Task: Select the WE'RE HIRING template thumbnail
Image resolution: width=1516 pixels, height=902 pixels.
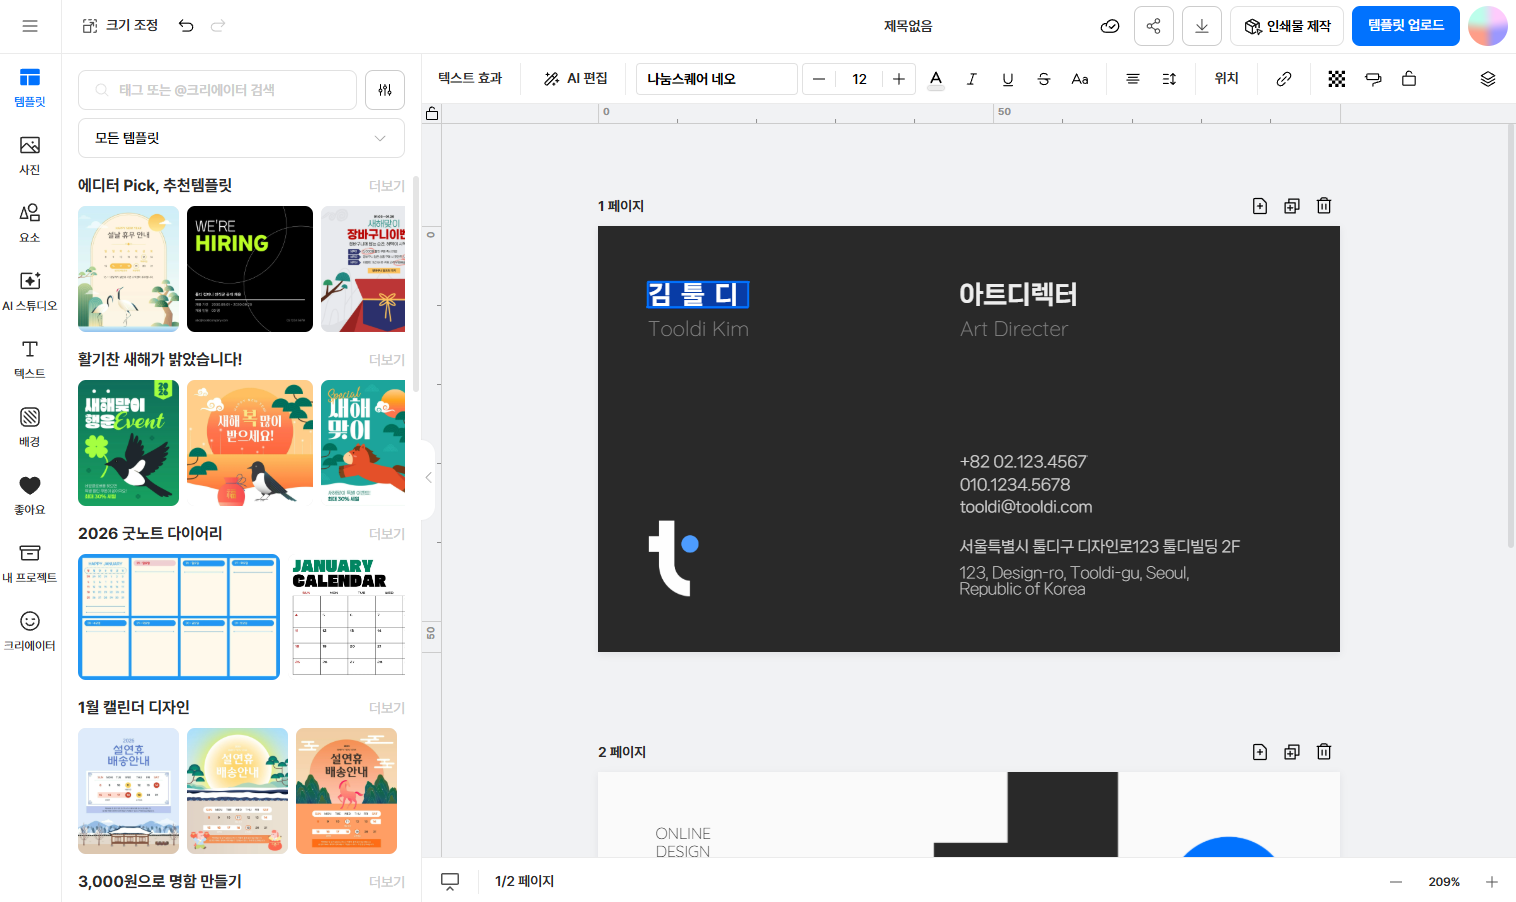Action: click(250, 269)
